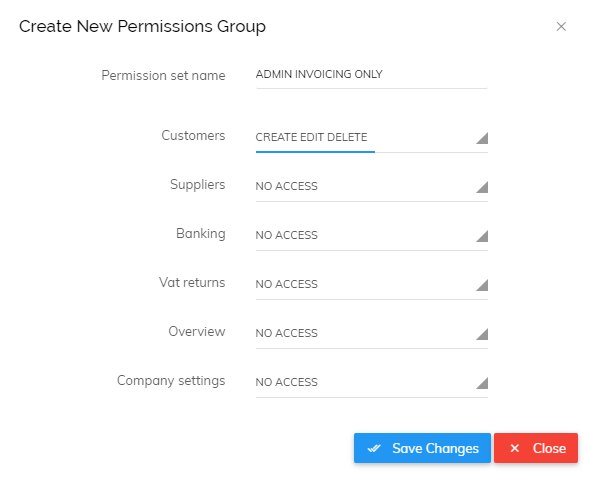
Task: Click the Overview dropdown triangle arrow
Action: (482, 334)
